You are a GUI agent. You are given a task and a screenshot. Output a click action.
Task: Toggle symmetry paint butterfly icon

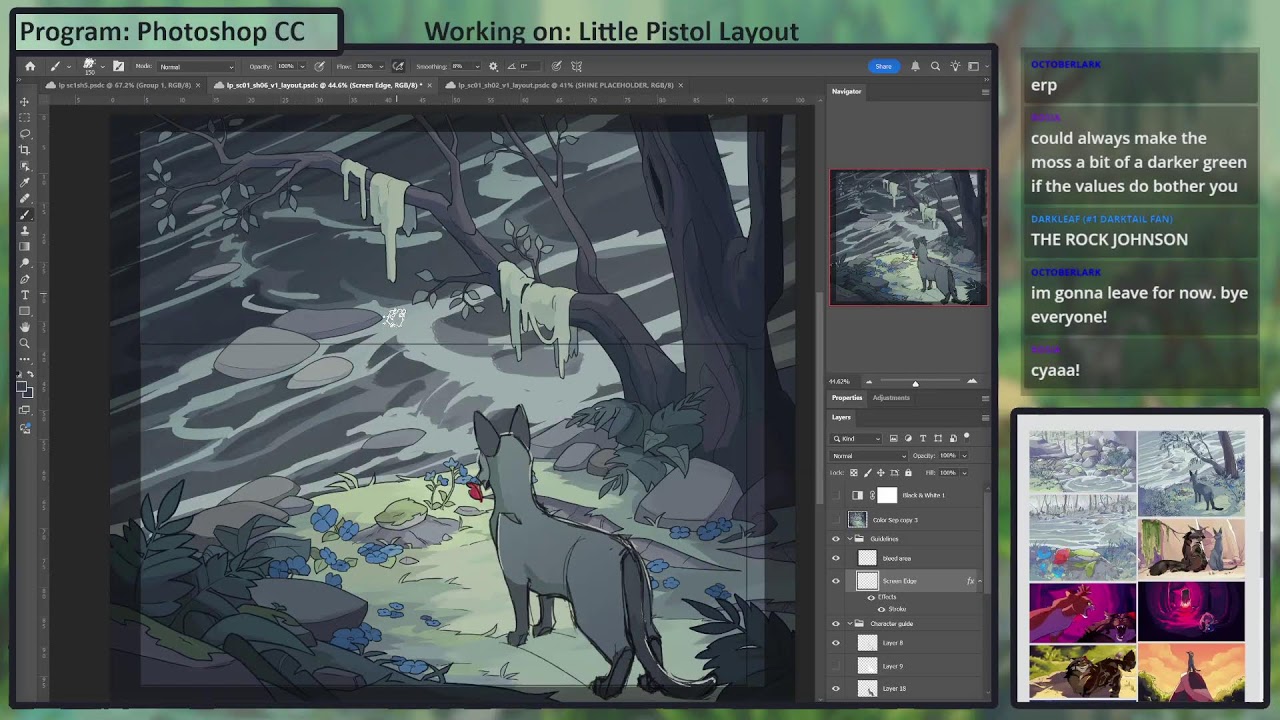click(x=577, y=66)
